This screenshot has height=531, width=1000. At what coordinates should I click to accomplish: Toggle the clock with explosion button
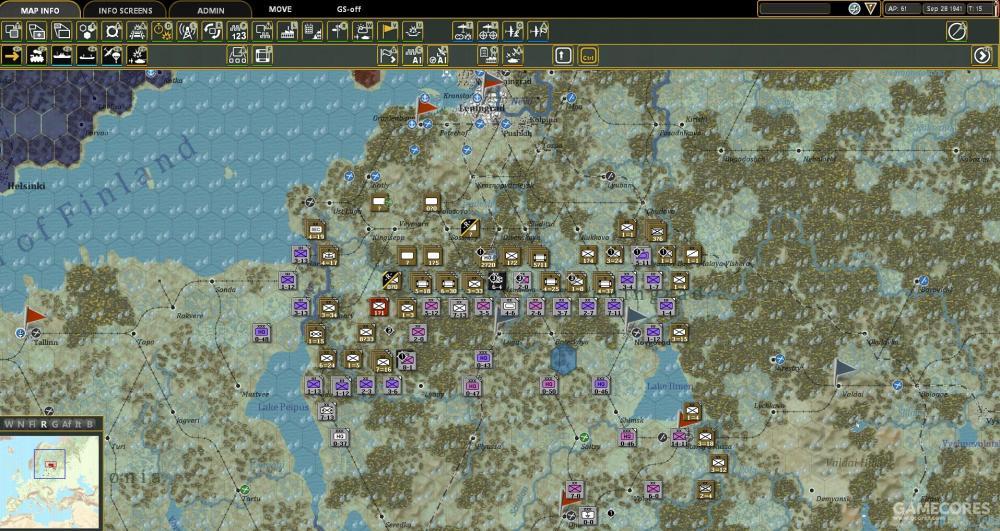tap(162, 31)
